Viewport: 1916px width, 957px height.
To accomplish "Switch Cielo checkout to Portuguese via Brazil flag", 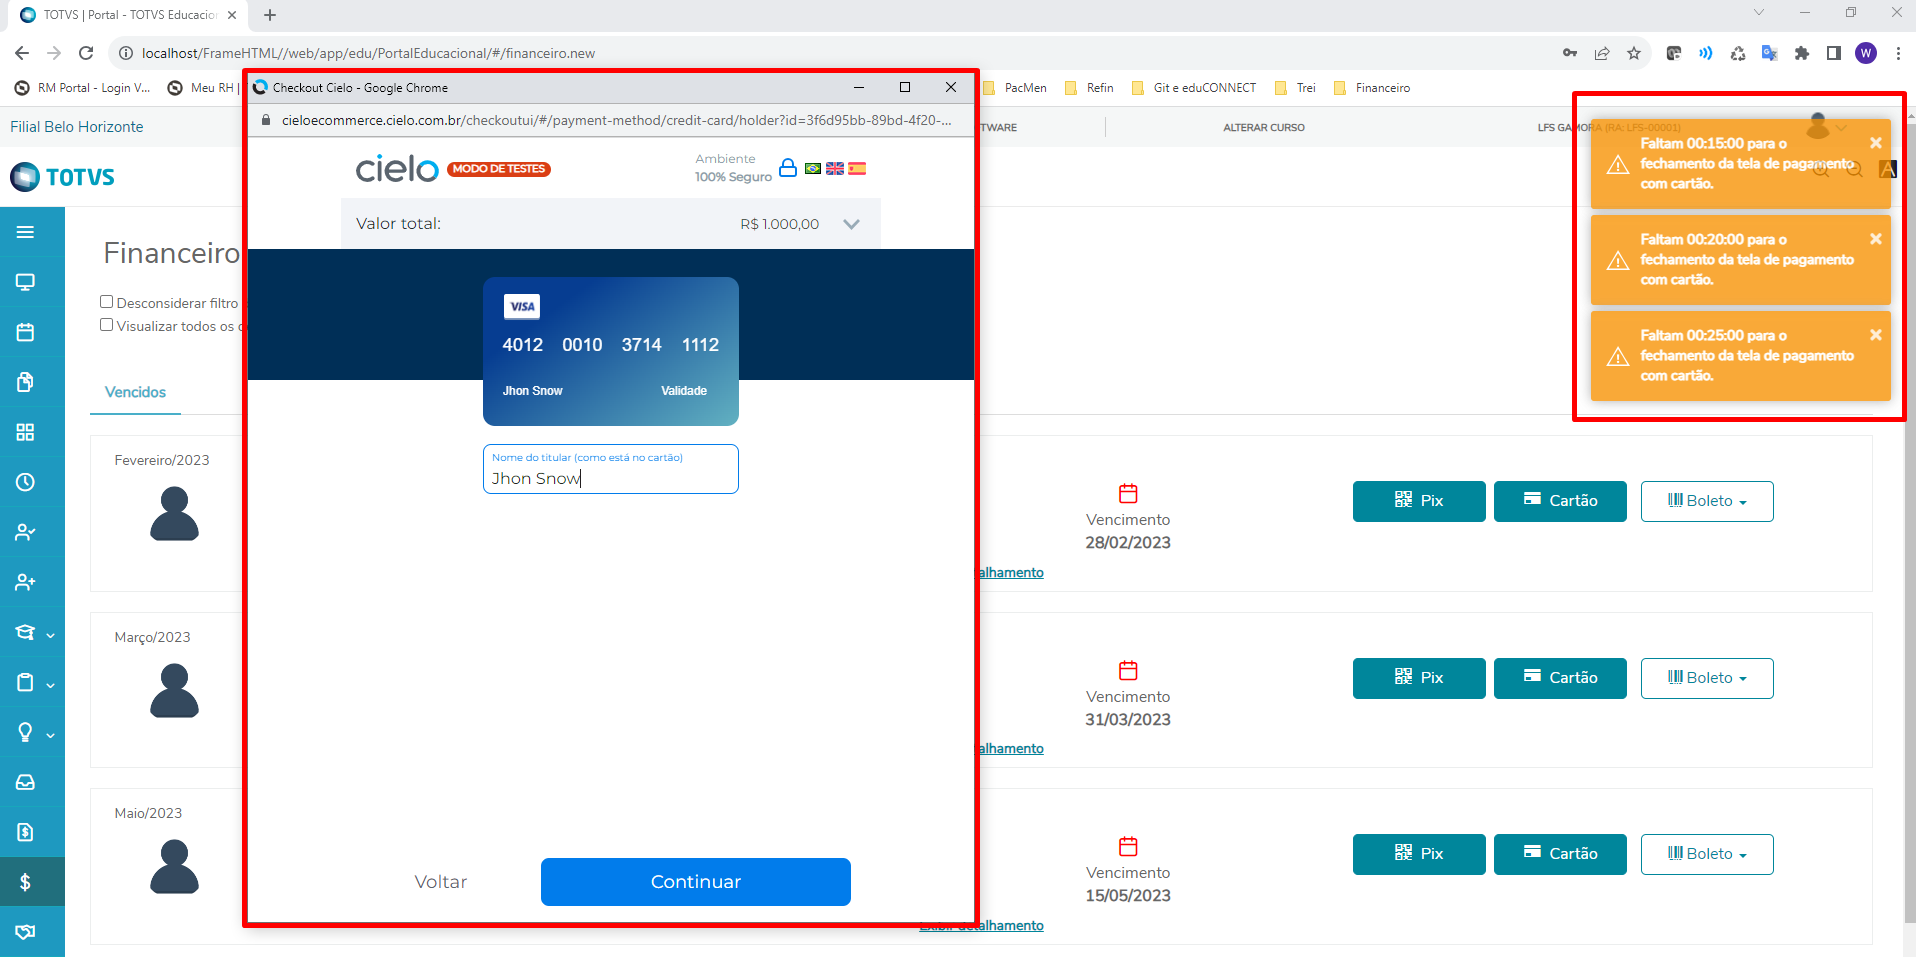I will tap(813, 168).
